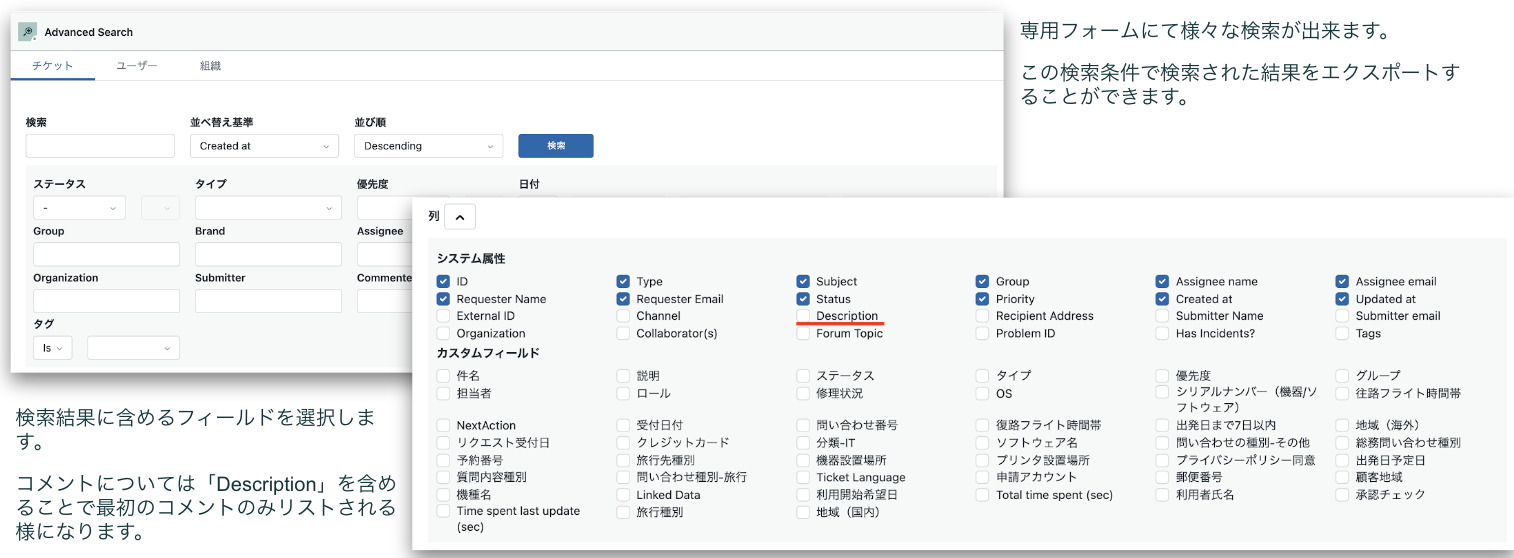The width and height of the screenshot is (1514, 558).
Task: Click the Advanced Search app icon
Action: point(28,32)
